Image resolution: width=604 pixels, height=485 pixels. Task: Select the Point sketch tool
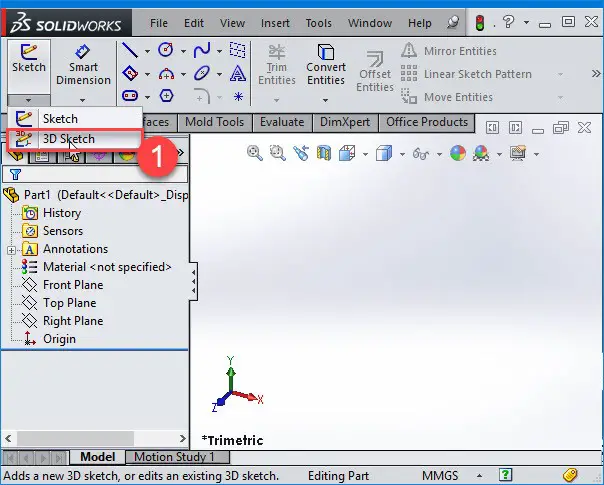click(238, 96)
